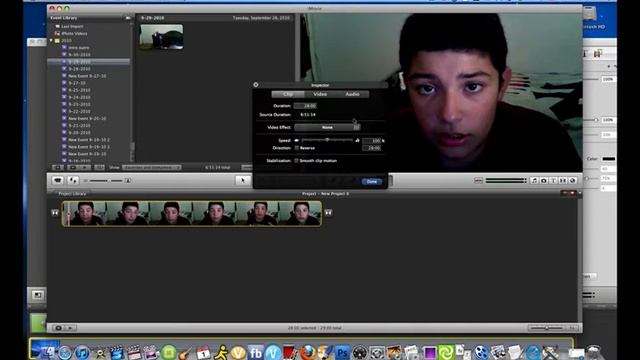Click the Duration input field
Image resolution: width=640 pixels, height=360 pixels.
coord(305,106)
